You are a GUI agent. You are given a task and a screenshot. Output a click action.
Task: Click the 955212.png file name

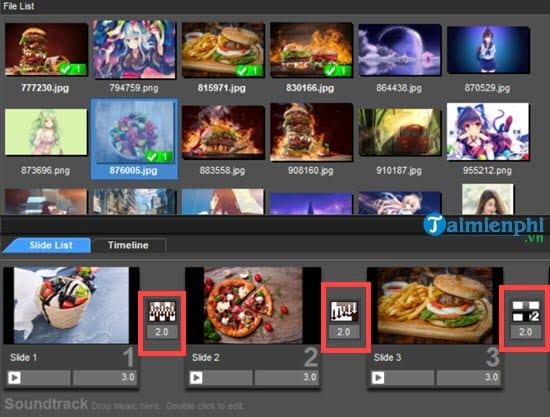click(487, 171)
